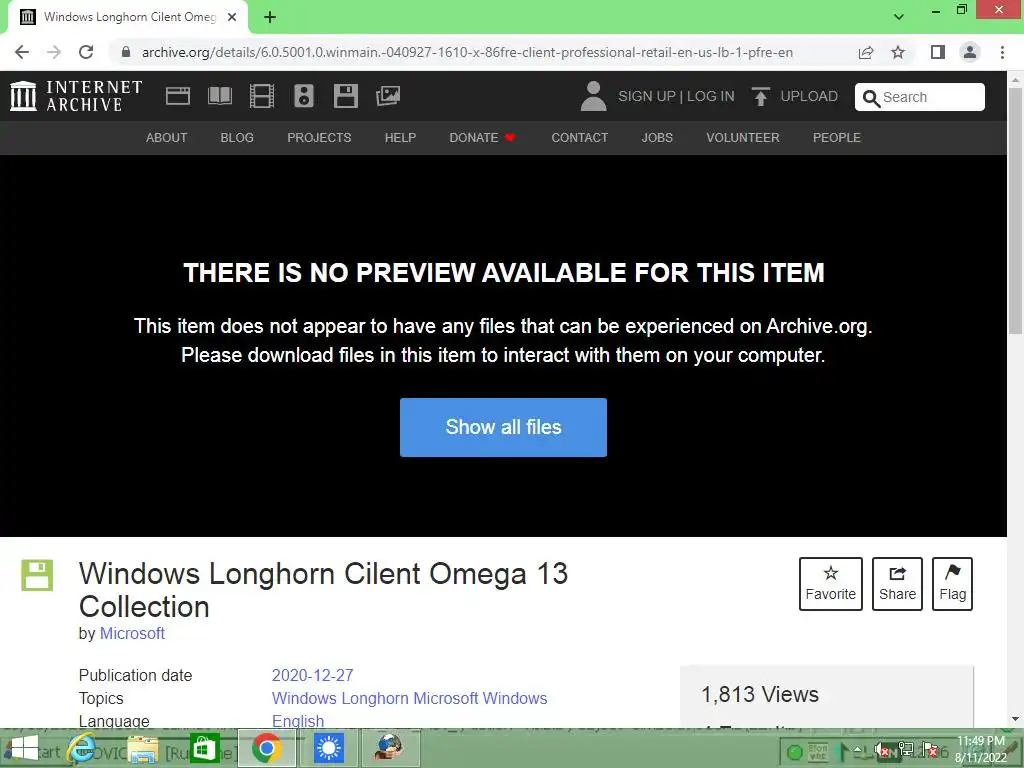Open the Chrome three-dot menu
Viewport: 1024px width, 768px height.
[x=1002, y=52]
